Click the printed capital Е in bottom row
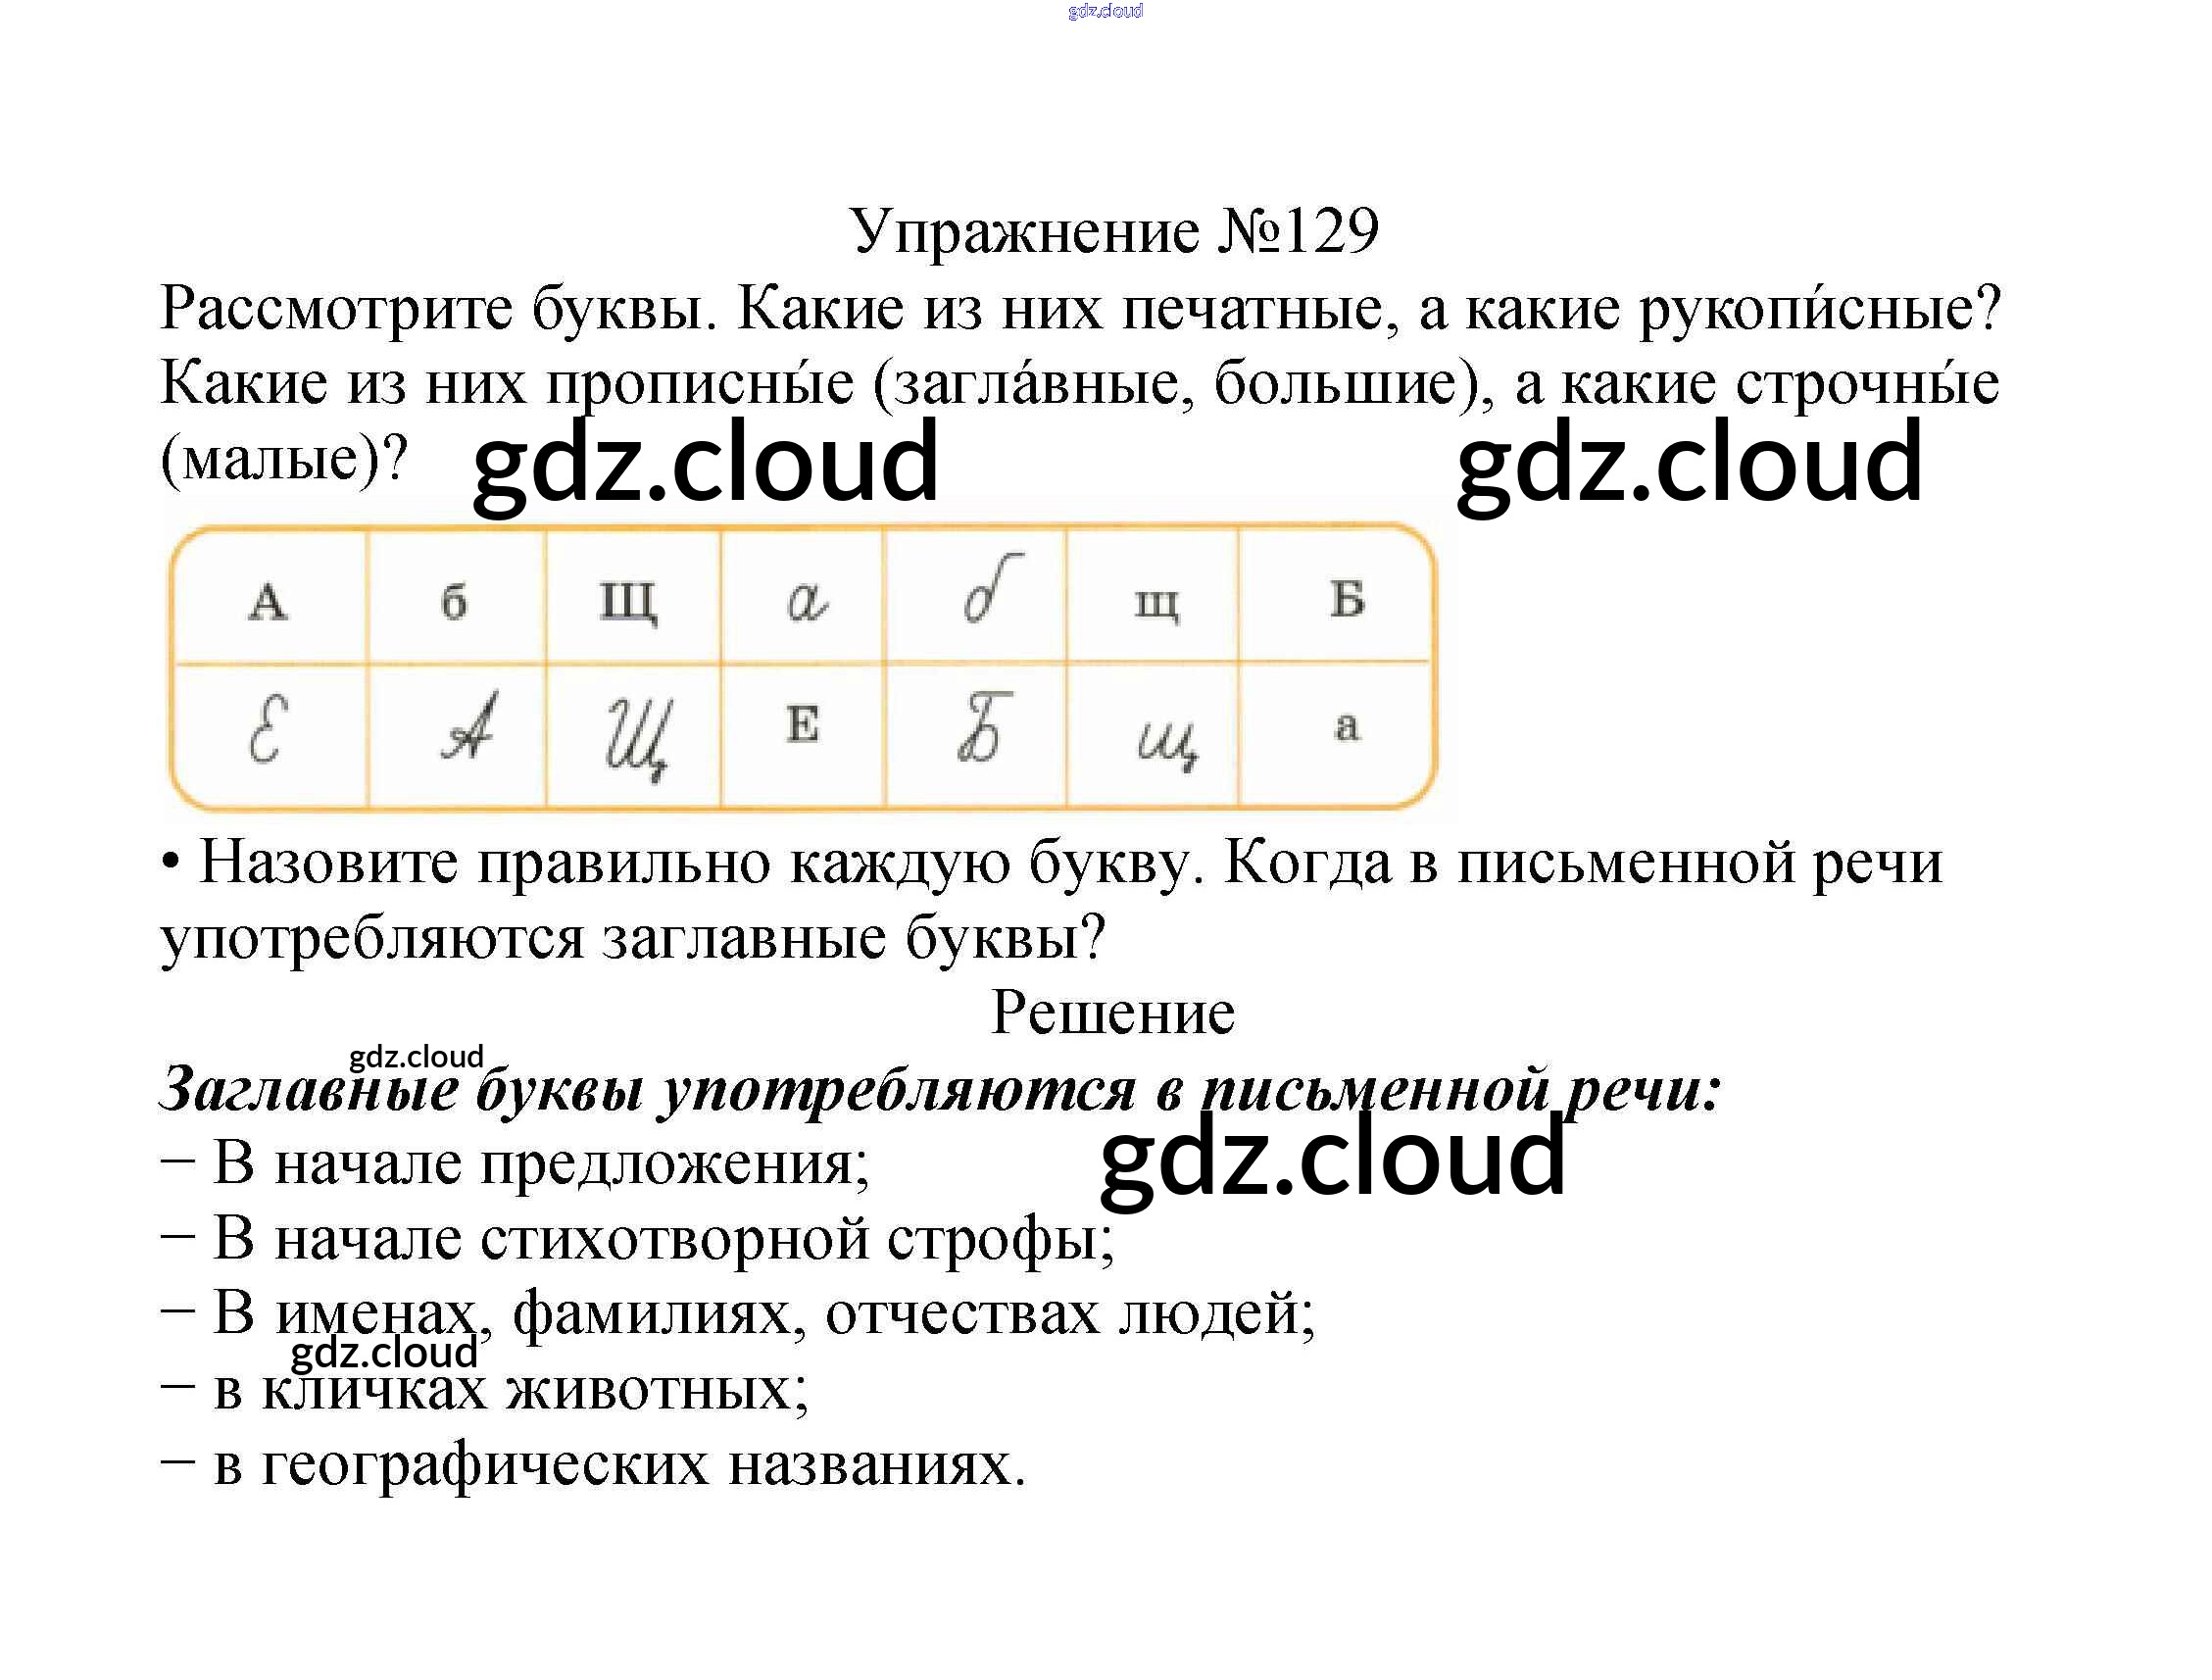Viewport: 2212px width, 1680px height. [803, 723]
